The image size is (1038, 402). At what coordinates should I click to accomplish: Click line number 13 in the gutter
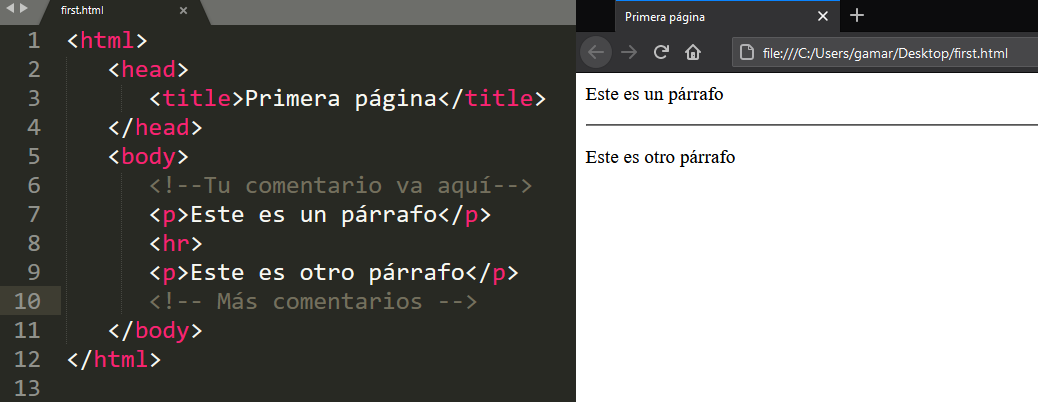(x=27, y=388)
